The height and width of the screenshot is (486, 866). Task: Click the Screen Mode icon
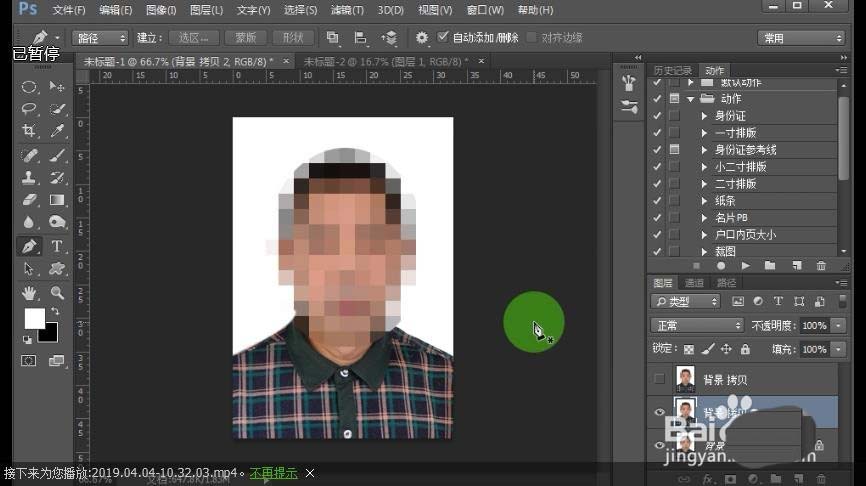point(56,361)
